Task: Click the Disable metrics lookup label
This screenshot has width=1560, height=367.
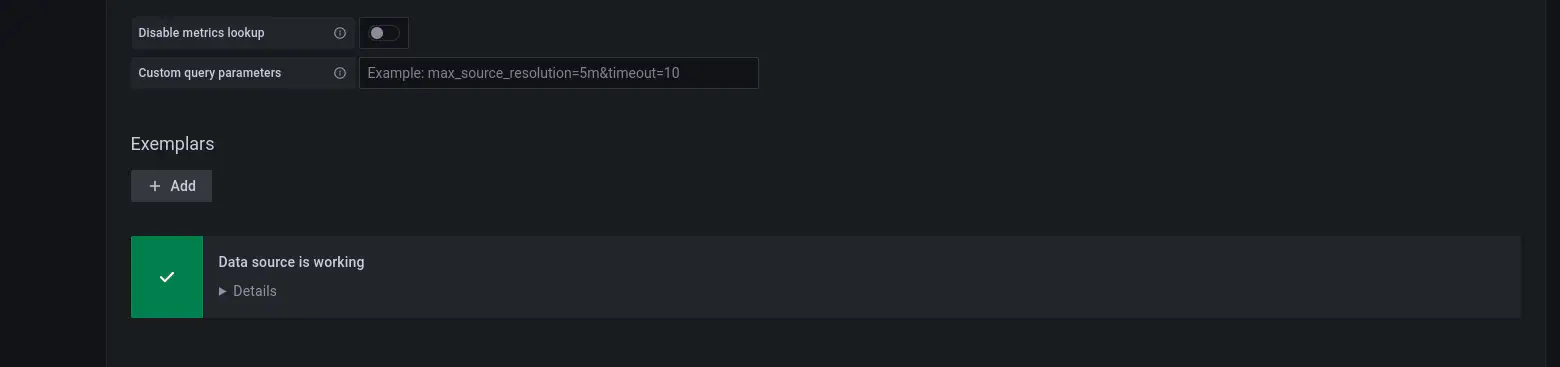Action: (x=201, y=33)
